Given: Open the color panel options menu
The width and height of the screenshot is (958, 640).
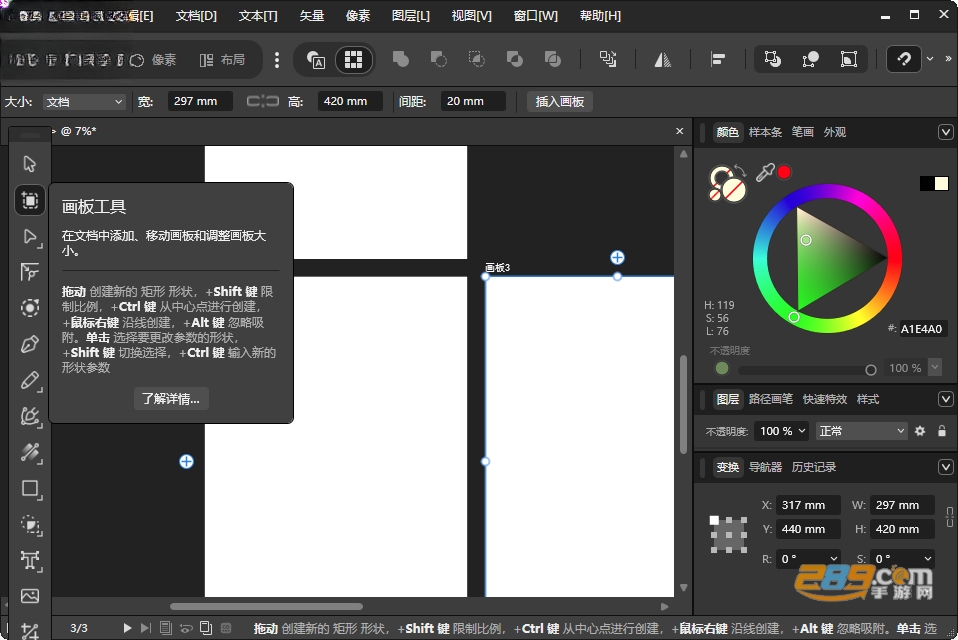Looking at the screenshot, I should click(x=946, y=132).
